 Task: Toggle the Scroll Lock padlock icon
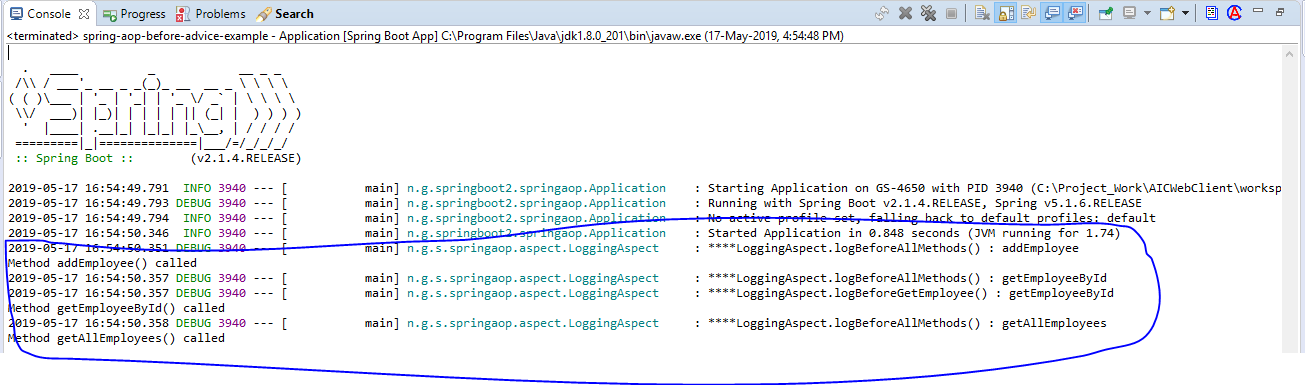[x=1005, y=13]
